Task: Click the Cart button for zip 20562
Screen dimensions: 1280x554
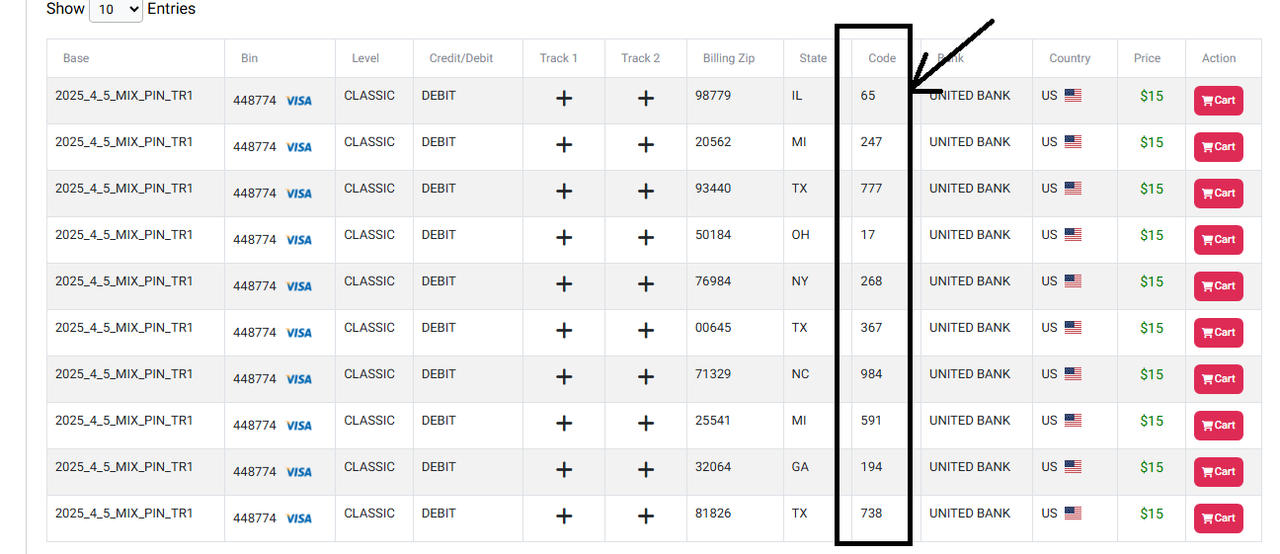Action: (1218, 146)
